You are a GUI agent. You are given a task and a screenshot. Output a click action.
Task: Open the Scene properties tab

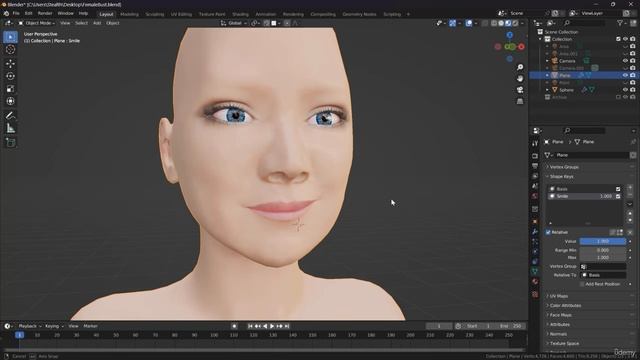click(535, 186)
